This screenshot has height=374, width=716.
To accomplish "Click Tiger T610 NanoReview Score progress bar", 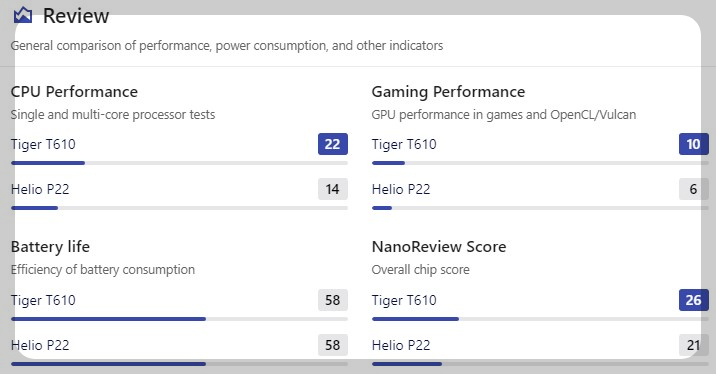I will tap(540, 319).
